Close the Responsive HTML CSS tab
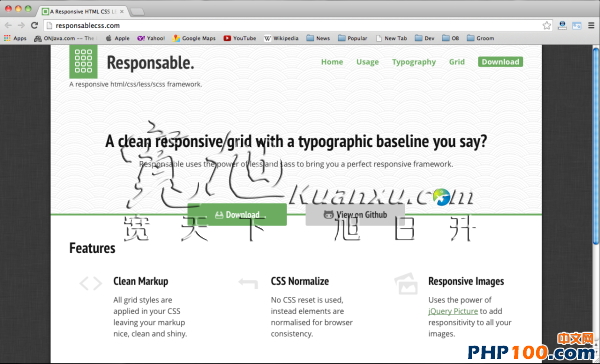Screen dimensions: 600x364 click(x=122, y=11)
